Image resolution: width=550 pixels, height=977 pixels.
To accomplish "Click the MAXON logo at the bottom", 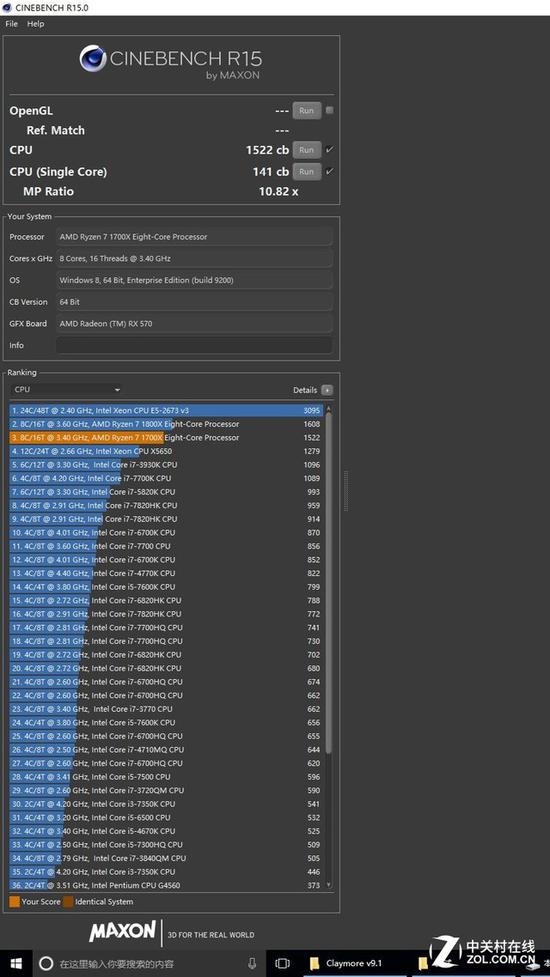I will tap(122, 932).
